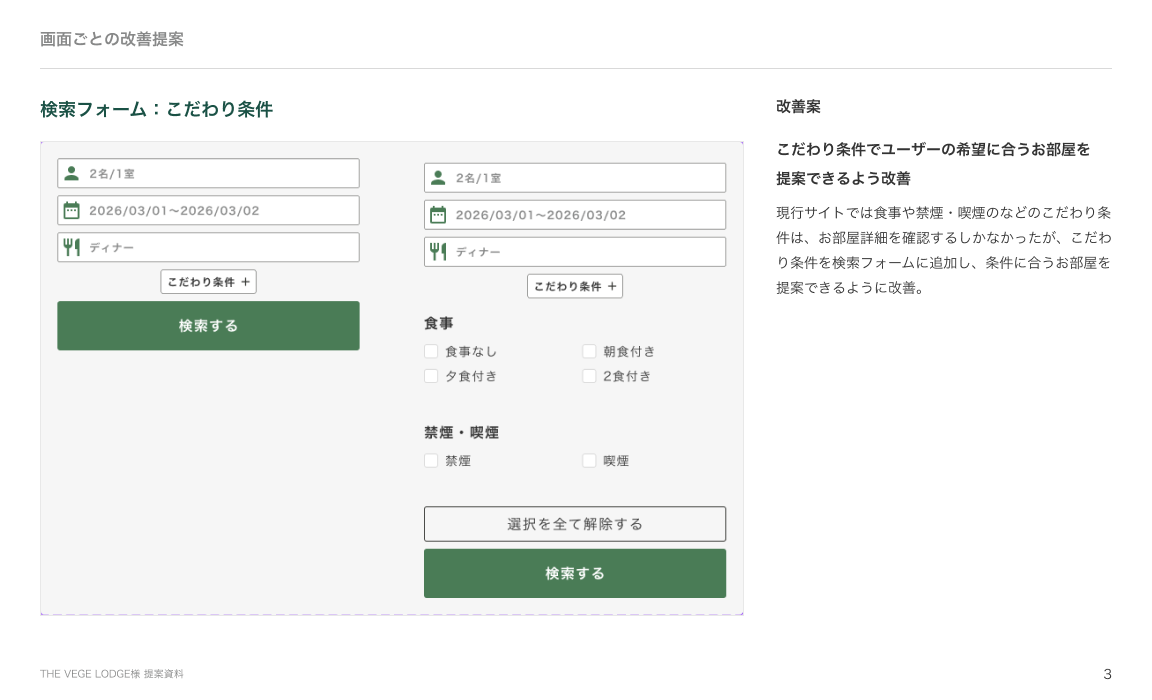Click the 選択を全て解除する button
Screen dimensions: 1152x700
click(575, 524)
